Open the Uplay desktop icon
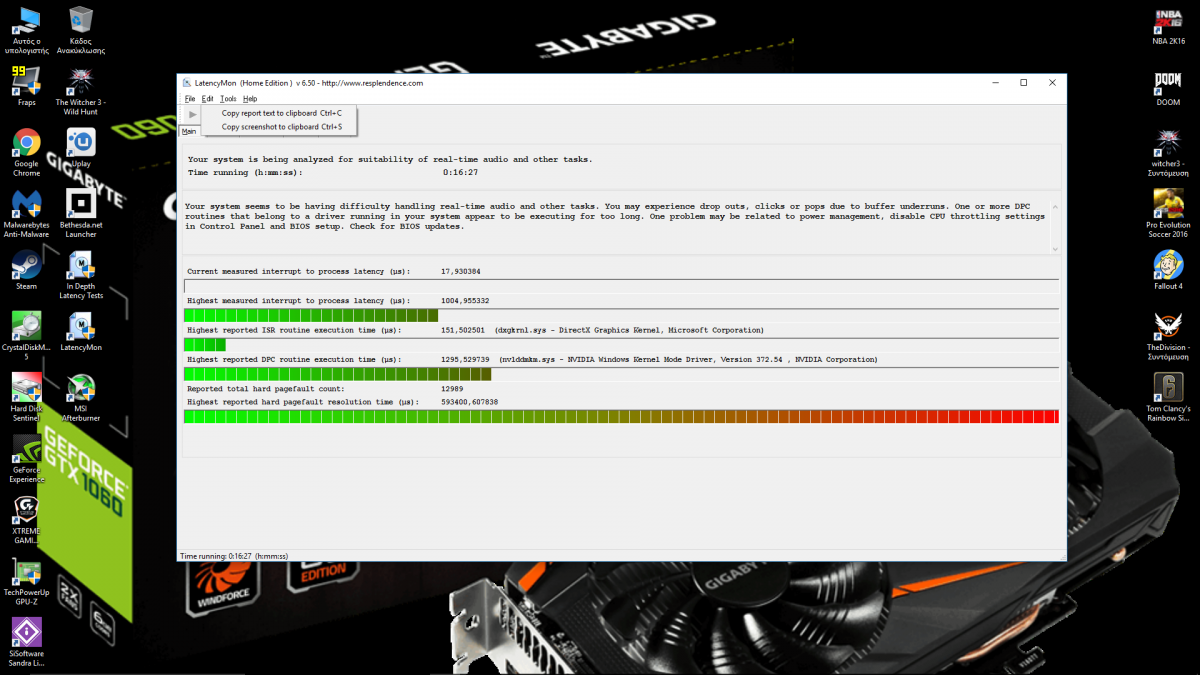Image resolution: width=1200 pixels, height=675 pixels. [80, 148]
